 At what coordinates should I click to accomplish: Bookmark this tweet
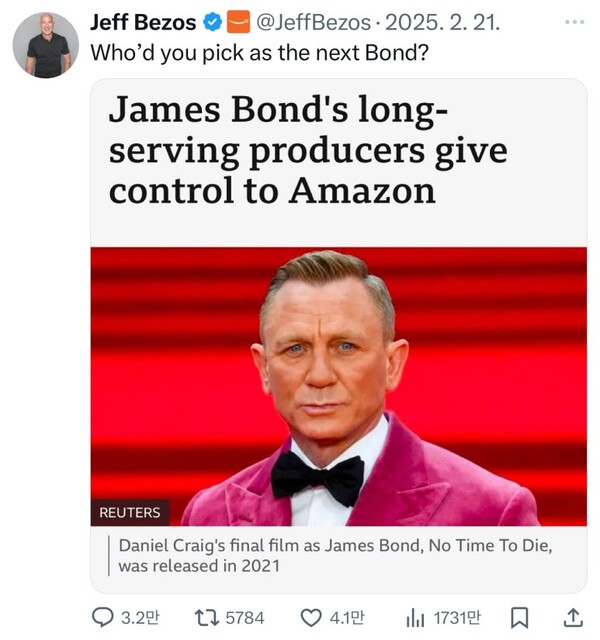point(519,617)
